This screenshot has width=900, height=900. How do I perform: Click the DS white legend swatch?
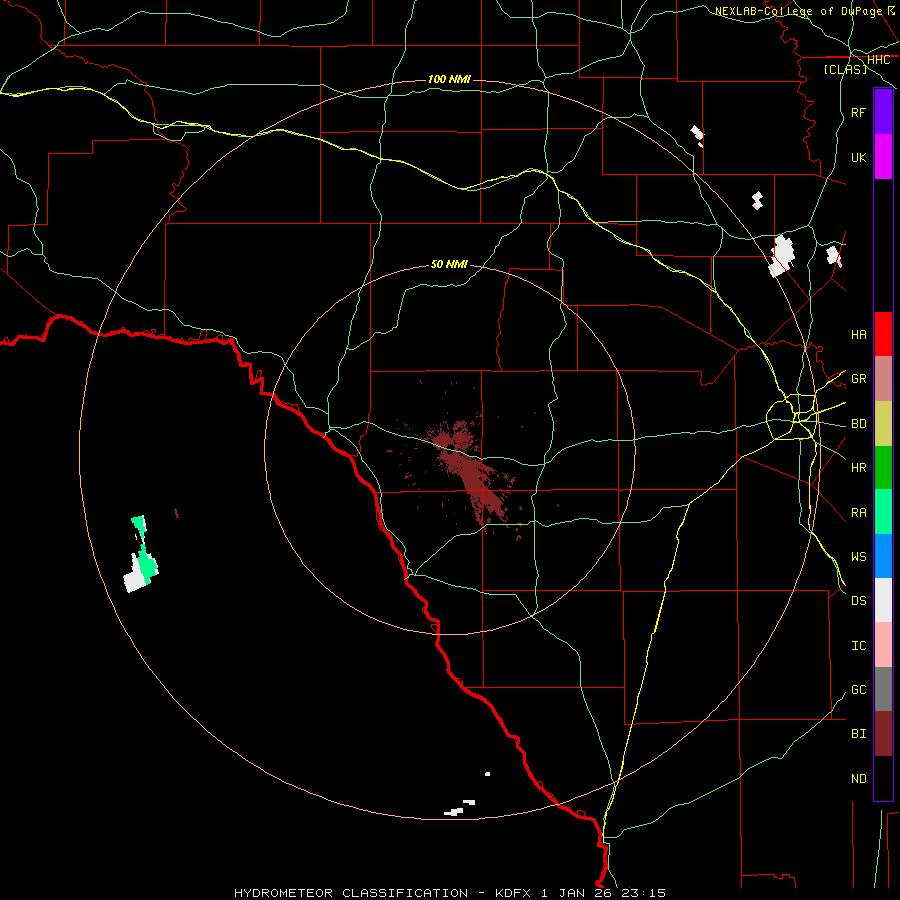[883, 600]
